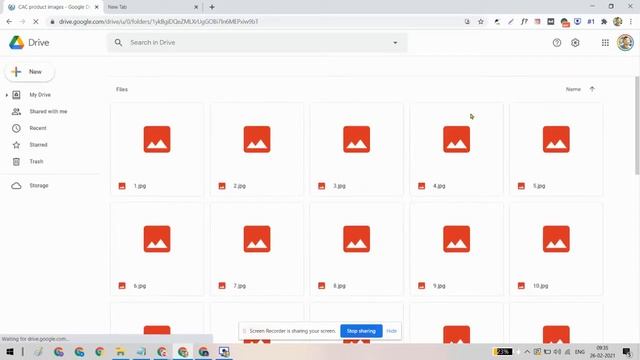
Task: Click the 7.jpg file name
Action: (x=240, y=286)
